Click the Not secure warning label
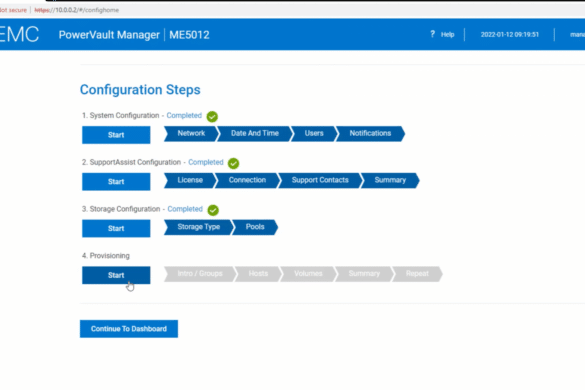 (13, 10)
